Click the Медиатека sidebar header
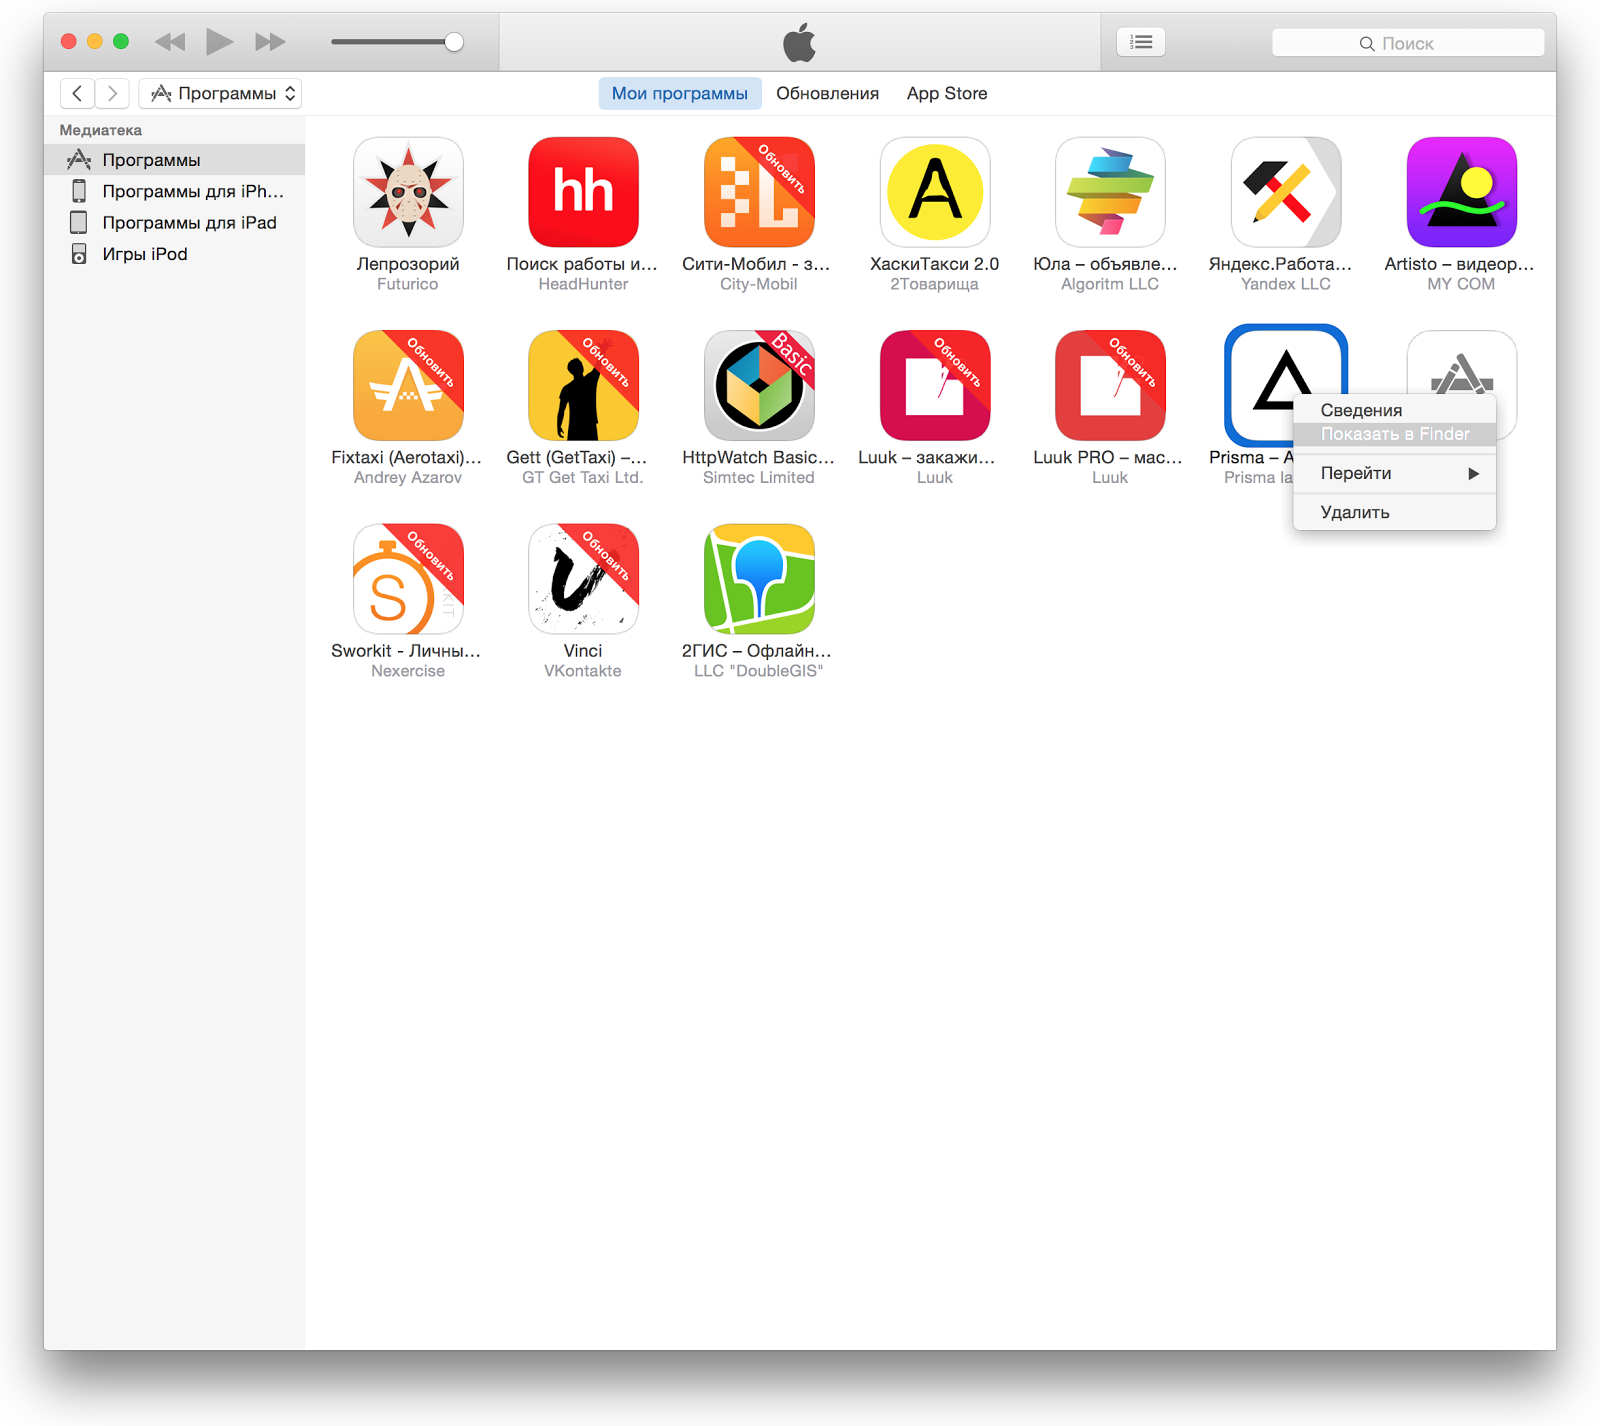The image size is (1600, 1426). 101,130
